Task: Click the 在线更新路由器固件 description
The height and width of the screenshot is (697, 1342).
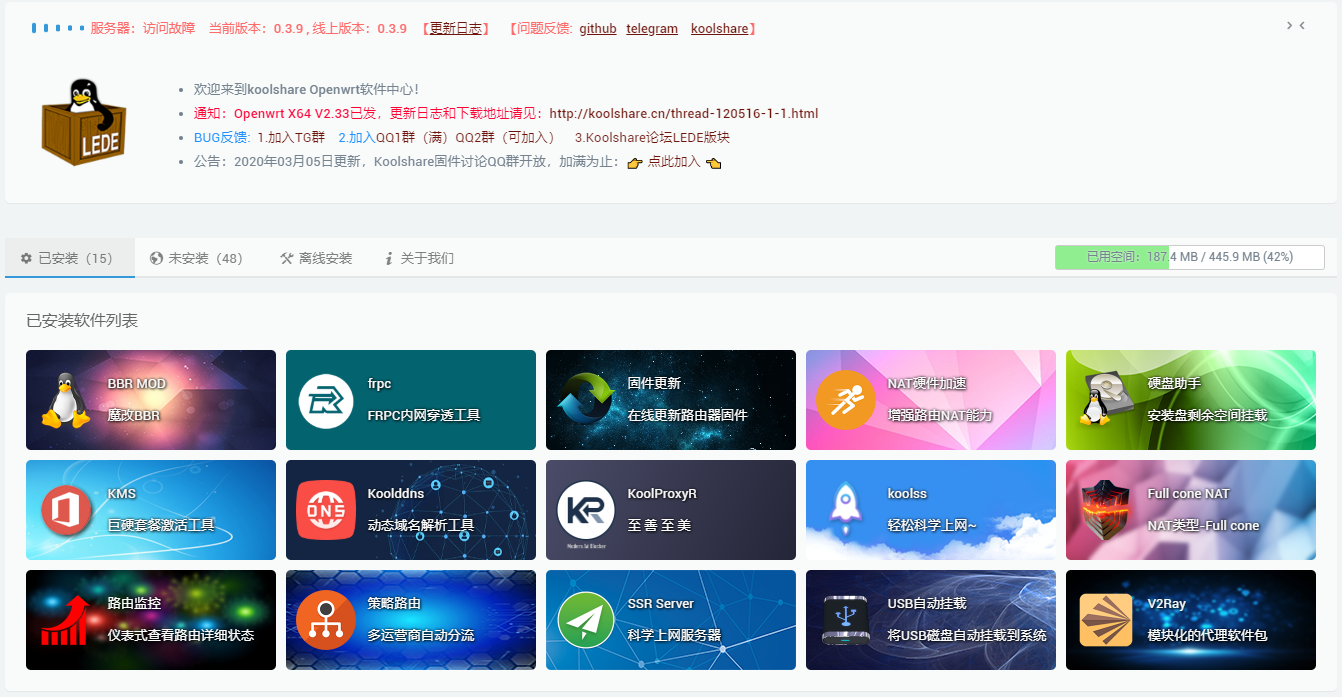Action: pos(688,415)
